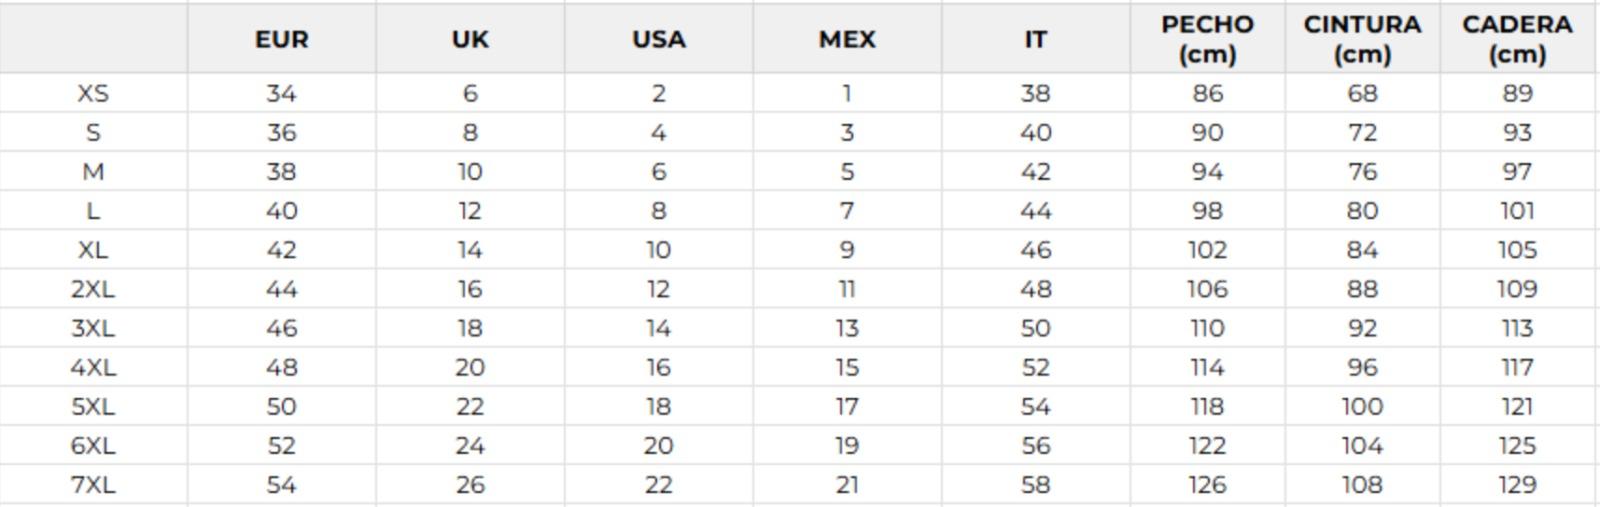Click the 4XL size row label

point(93,367)
